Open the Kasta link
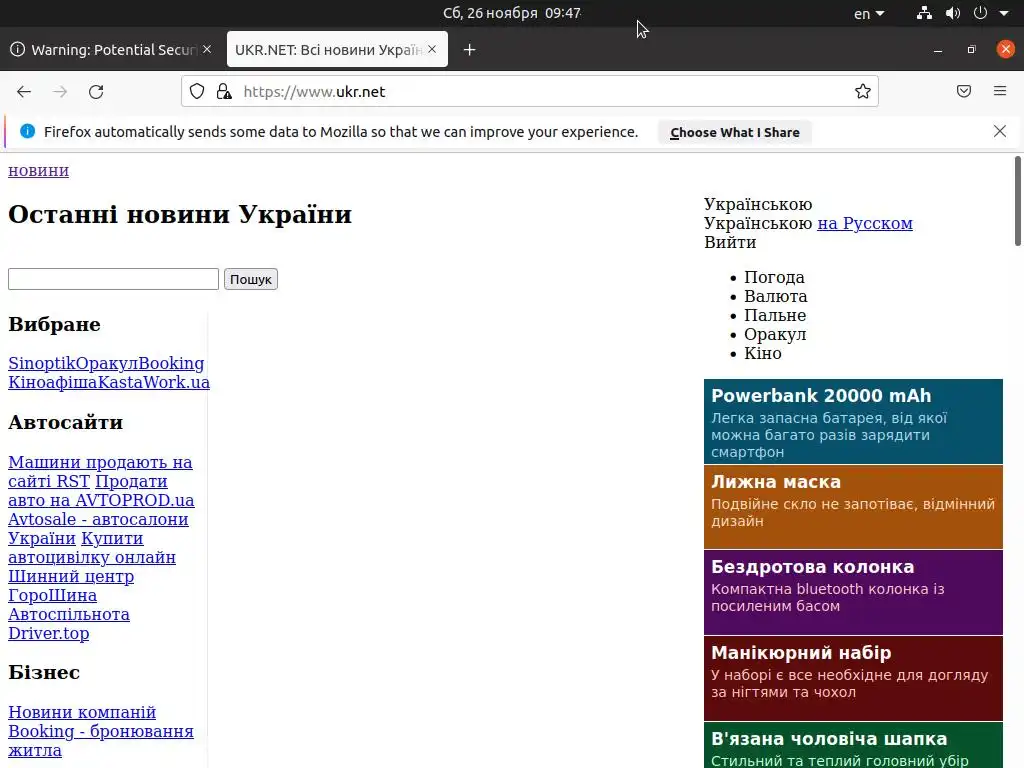The height and width of the screenshot is (768, 1024). tap(120, 382)
